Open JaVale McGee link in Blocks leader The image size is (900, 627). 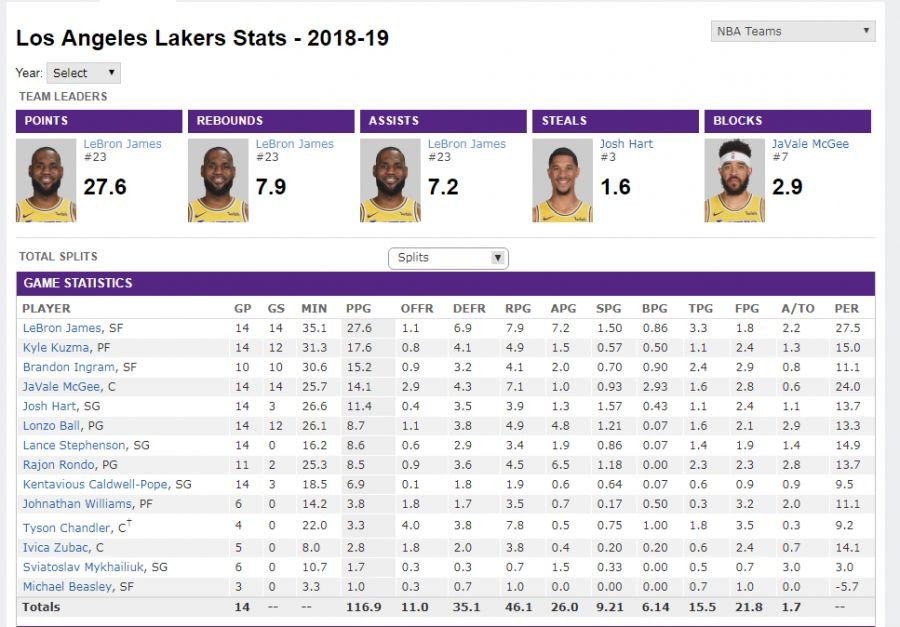[810, 144]
